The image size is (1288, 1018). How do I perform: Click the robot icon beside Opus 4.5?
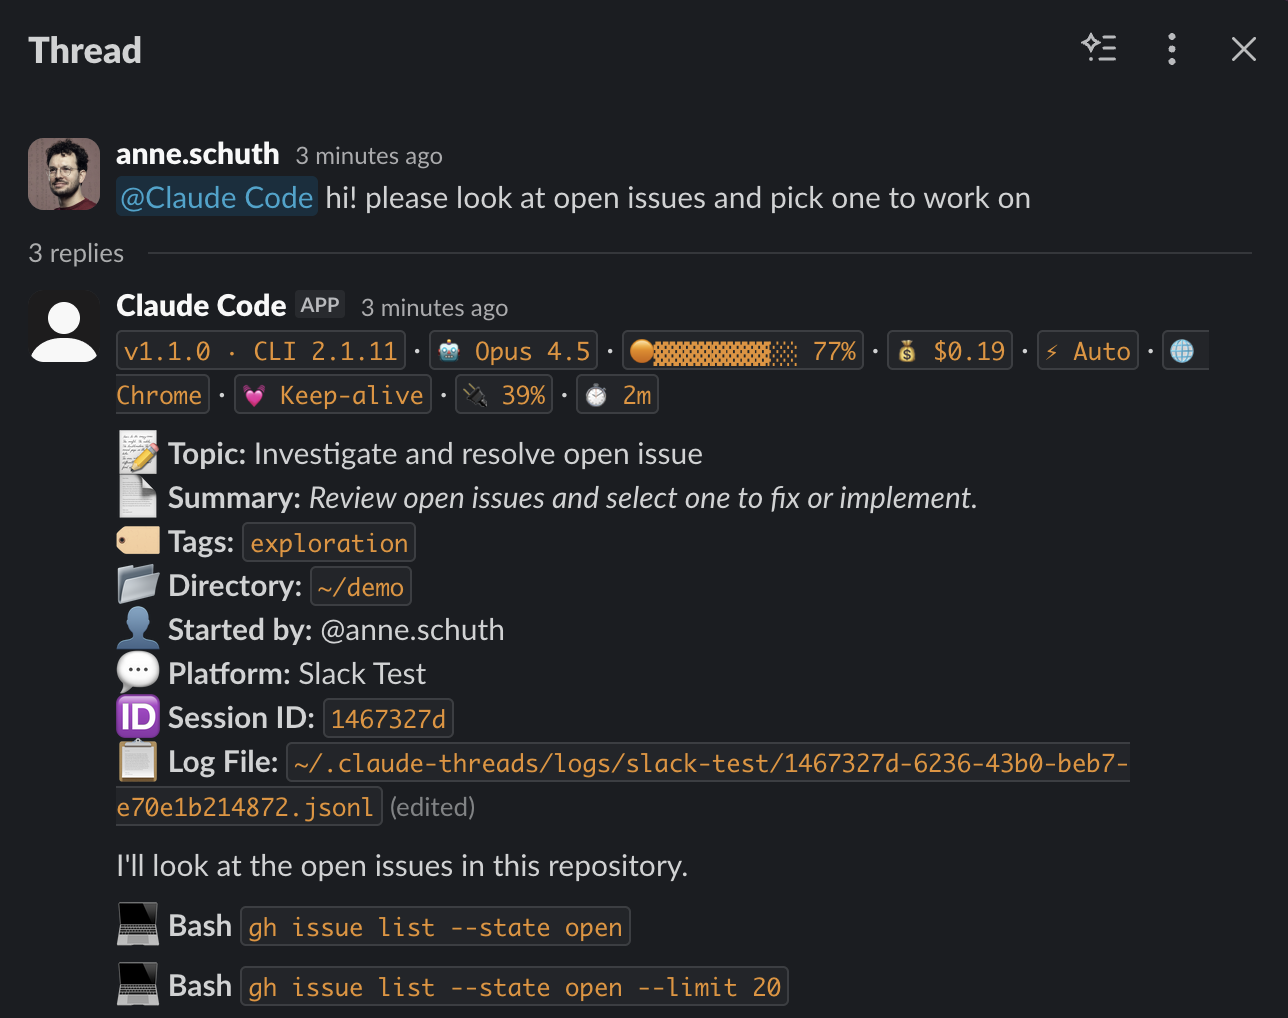point(449,351)
